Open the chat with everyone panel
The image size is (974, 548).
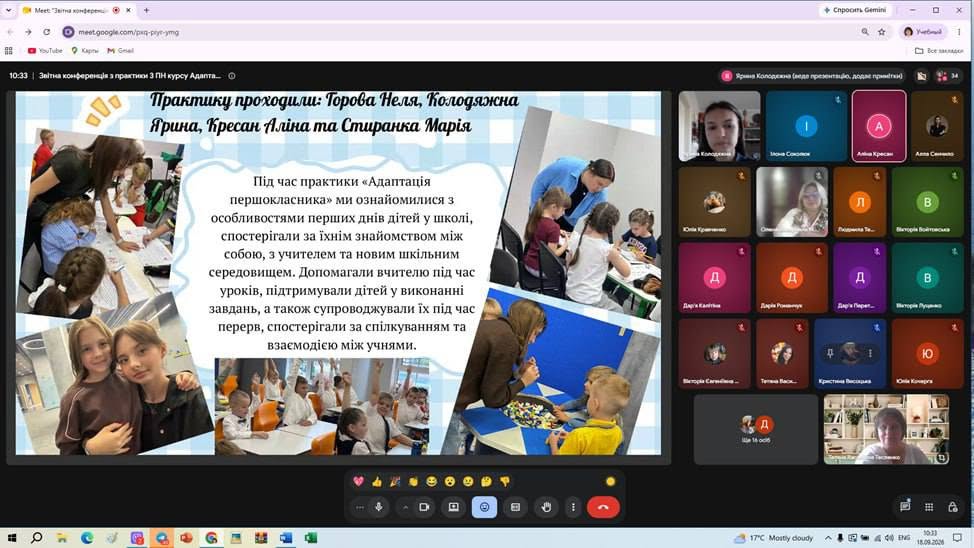[905, 507]
